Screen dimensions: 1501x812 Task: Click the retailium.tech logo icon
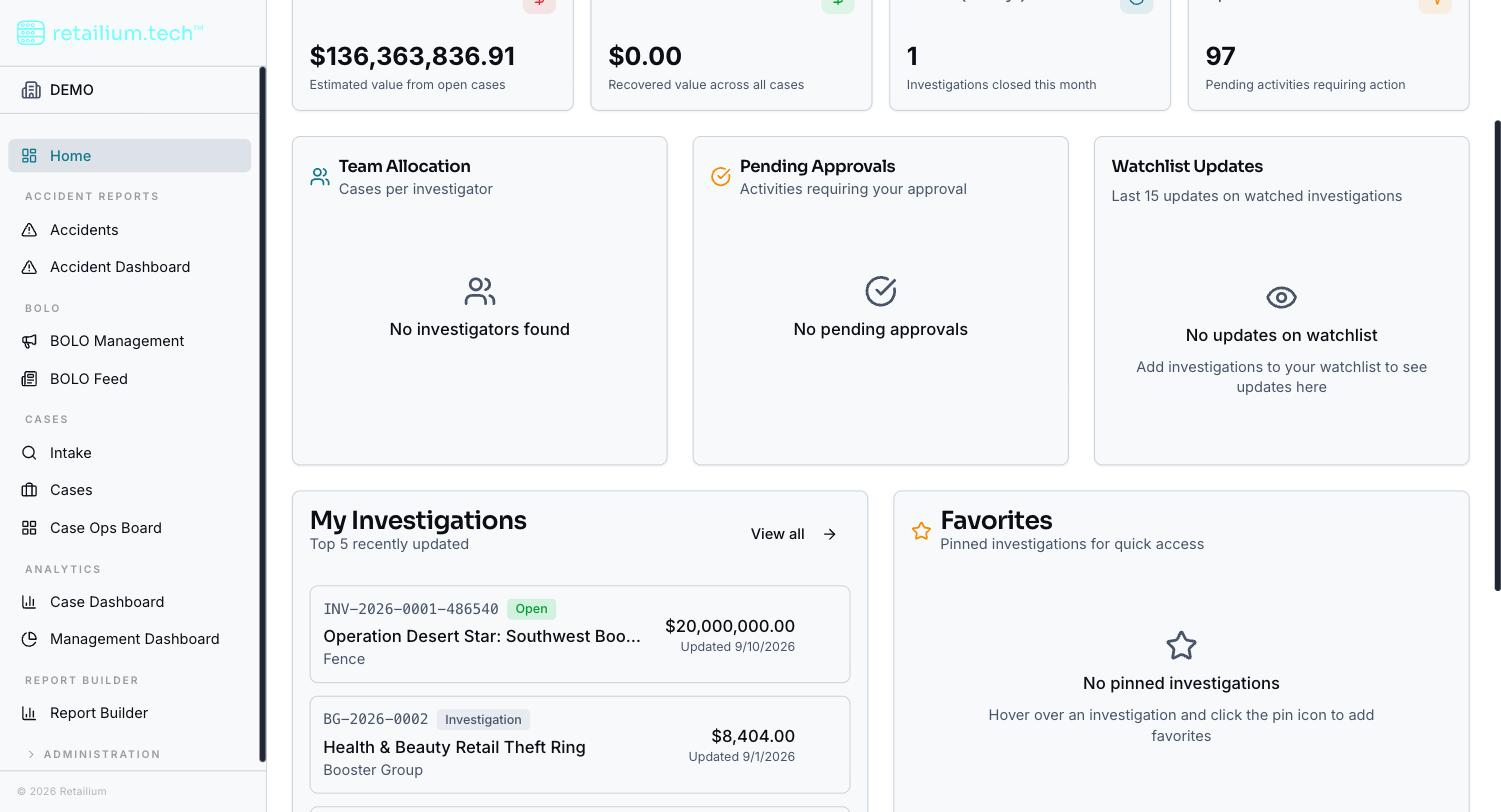click(30, 33)
